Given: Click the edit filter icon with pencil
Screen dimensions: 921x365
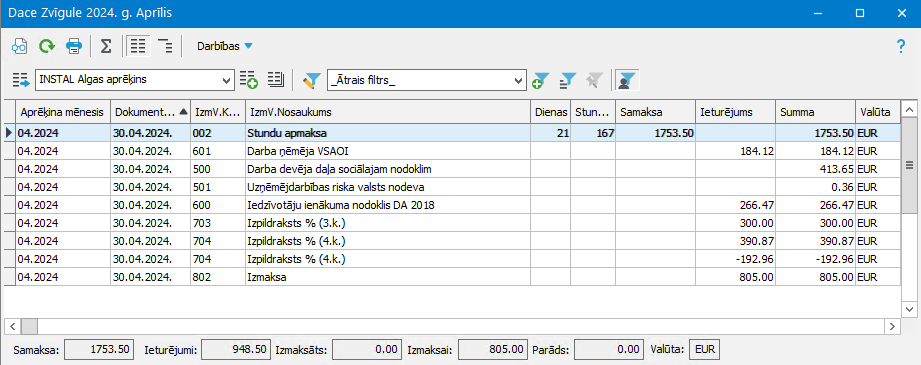Looking at the screenshot, I should click(312, 80).
